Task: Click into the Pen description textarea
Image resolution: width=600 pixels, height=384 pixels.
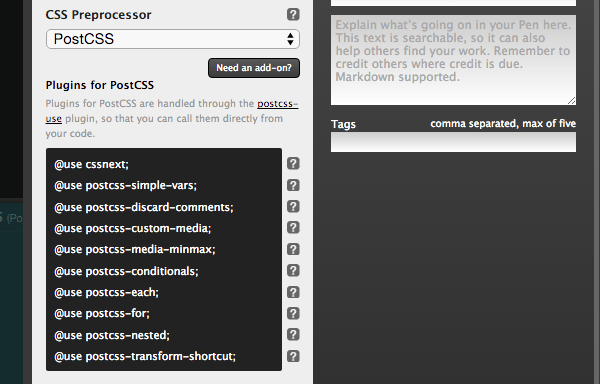Action: [x=453, y=60]
